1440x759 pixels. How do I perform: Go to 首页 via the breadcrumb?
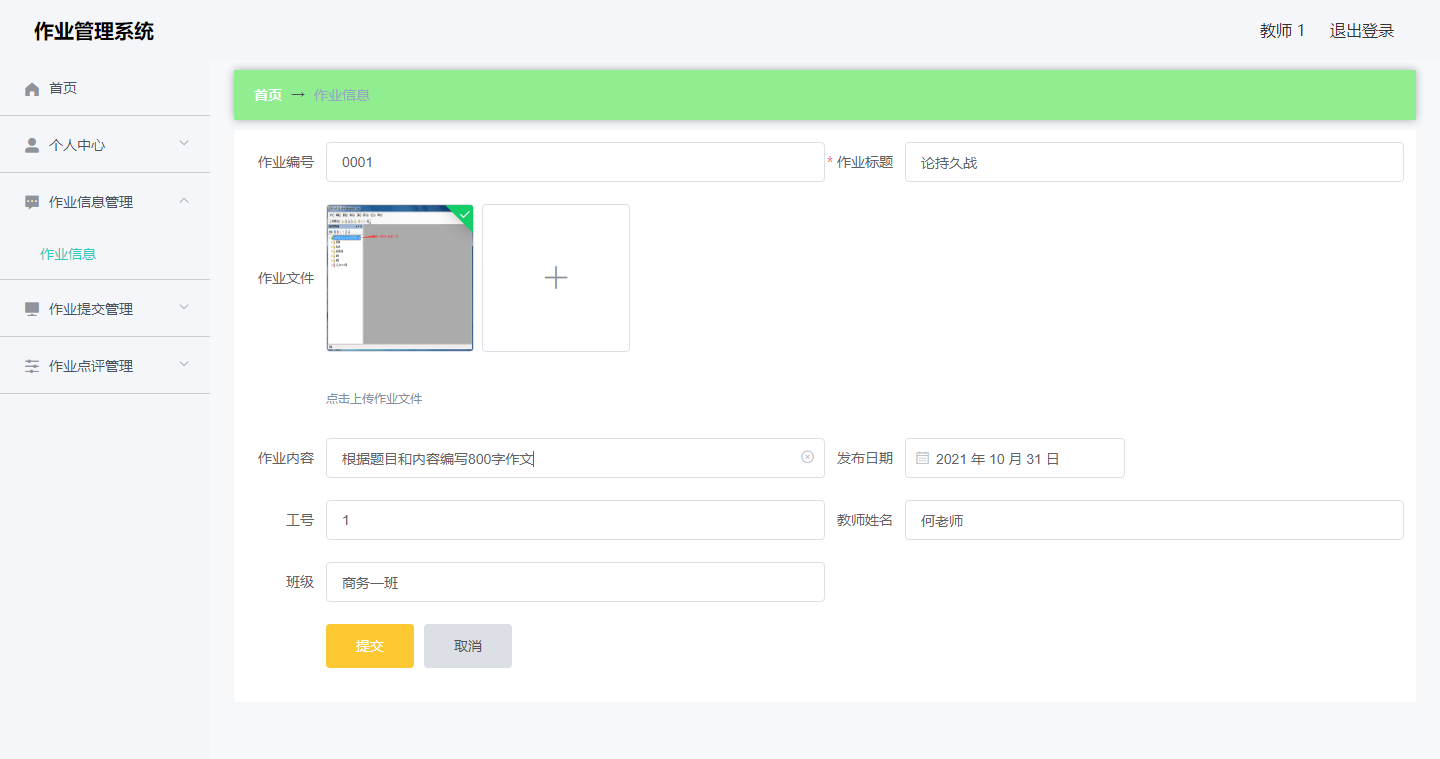[268, 95]
